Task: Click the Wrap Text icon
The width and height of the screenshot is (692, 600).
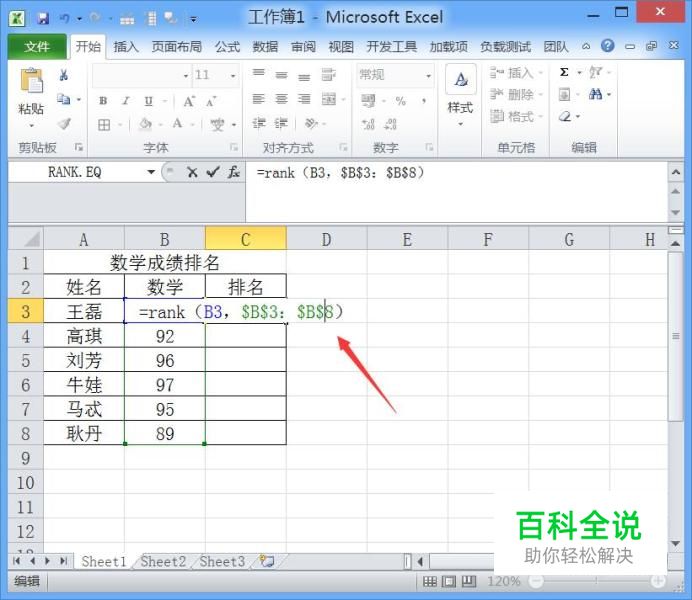Action: (x=328, y=75)
